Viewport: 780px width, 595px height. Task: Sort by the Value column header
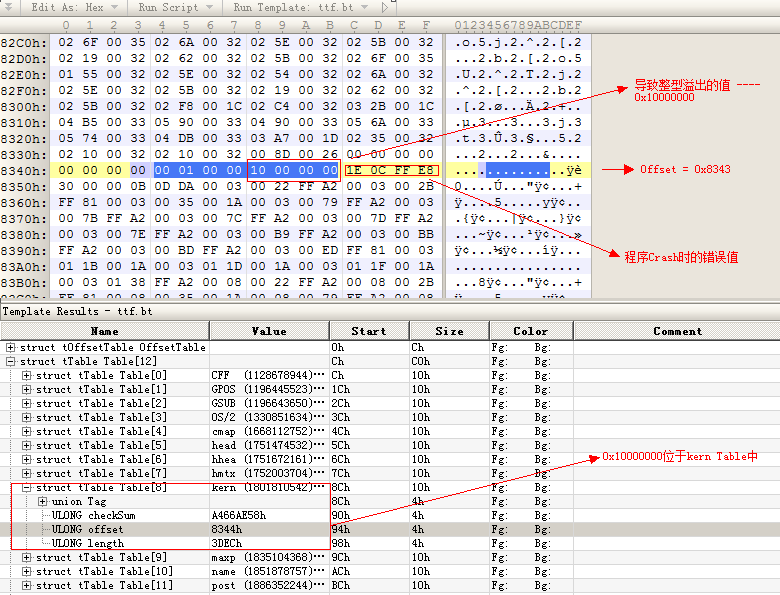269,331
